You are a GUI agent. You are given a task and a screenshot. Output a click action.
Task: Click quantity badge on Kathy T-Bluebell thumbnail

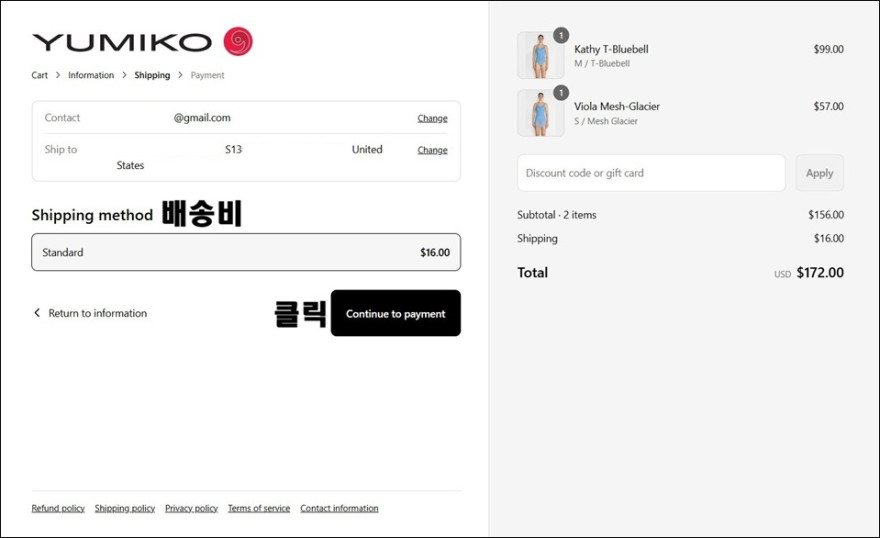561,35
